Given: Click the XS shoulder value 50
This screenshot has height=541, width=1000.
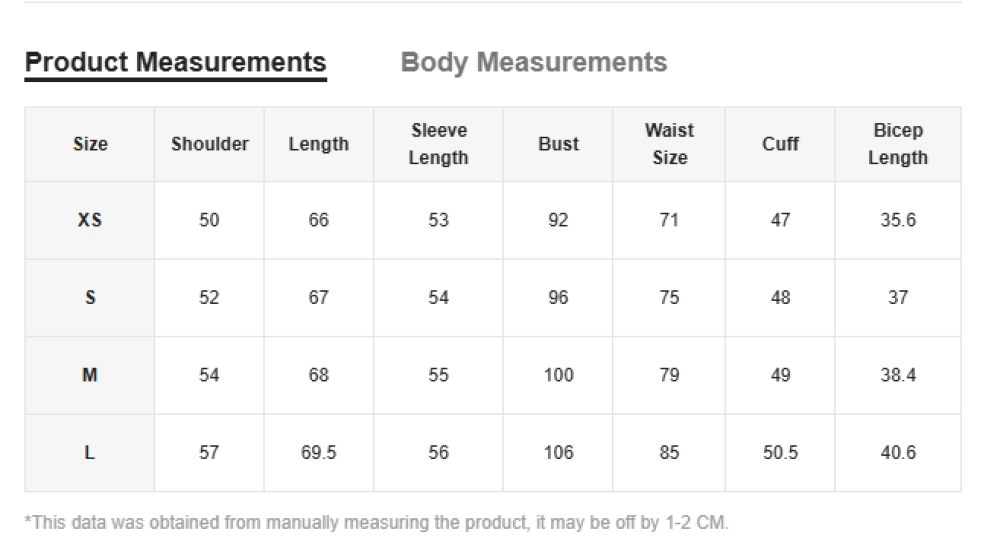Looking at the screenshot, I should click(209, 220).
